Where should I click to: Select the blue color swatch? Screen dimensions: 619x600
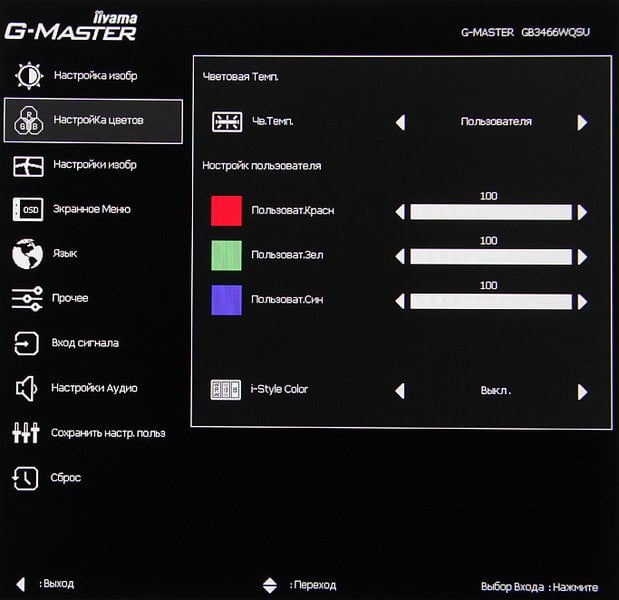(226, 300)
